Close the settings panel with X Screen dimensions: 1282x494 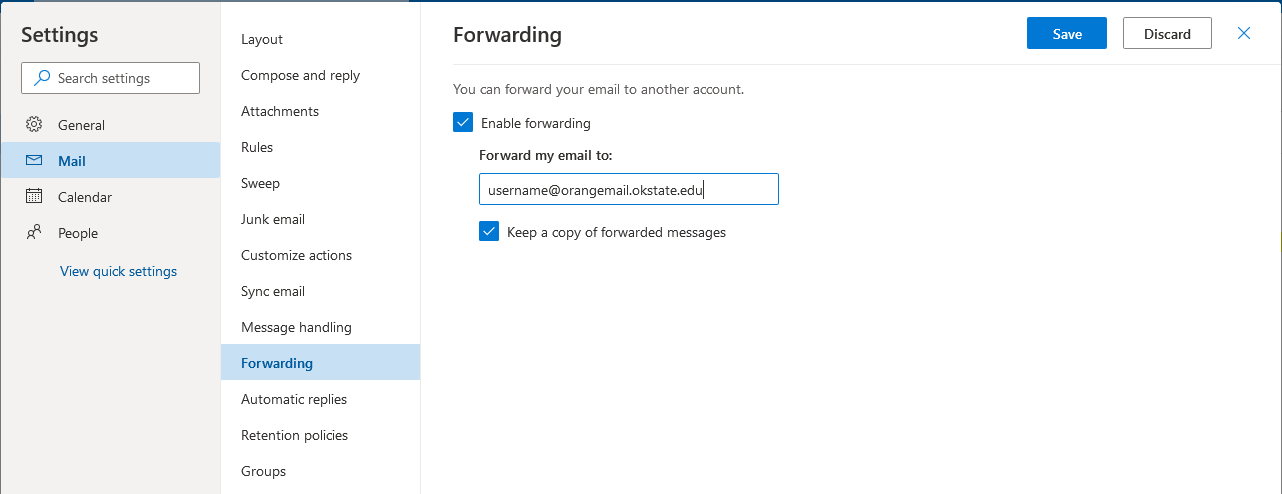coord(1244,33)
